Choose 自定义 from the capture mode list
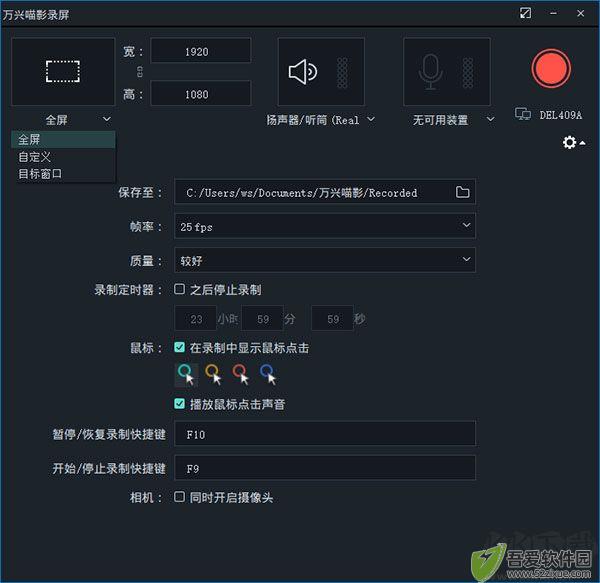600x583 pixels. pos(63,156)
